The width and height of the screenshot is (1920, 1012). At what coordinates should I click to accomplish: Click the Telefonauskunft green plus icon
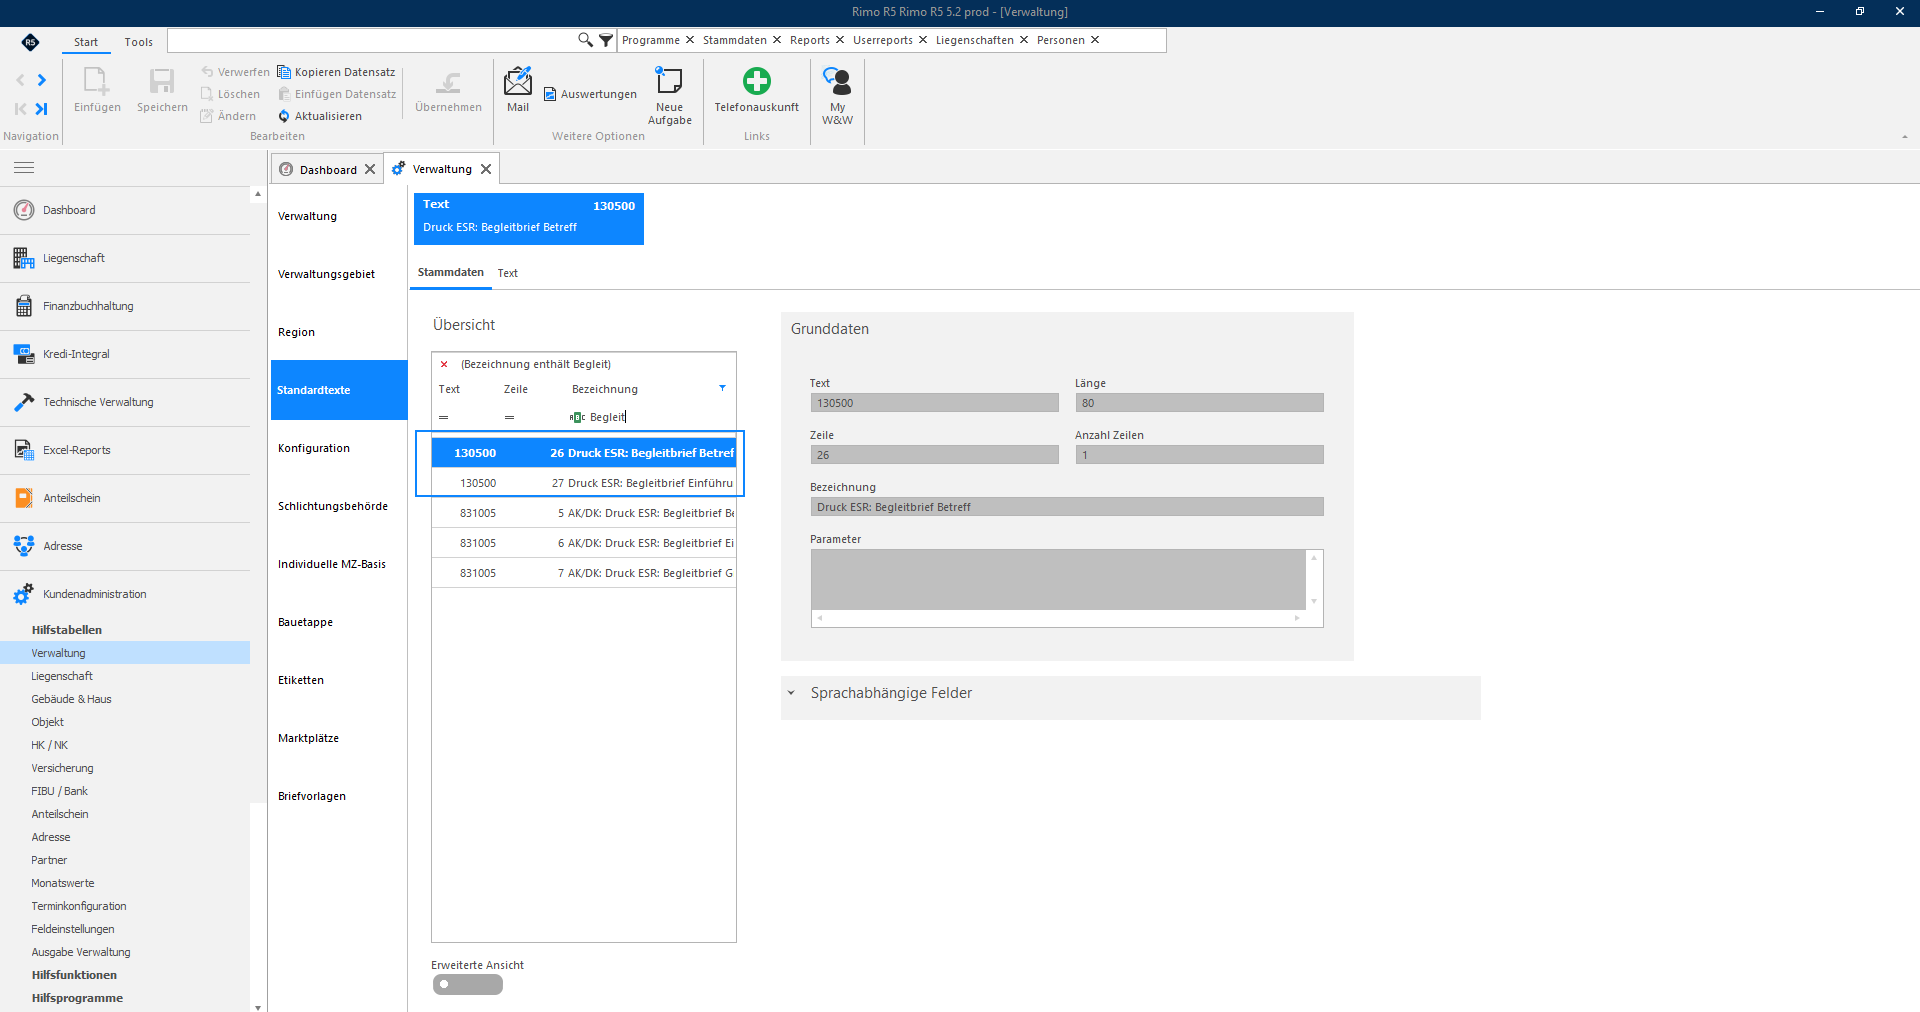[x=757, y=81]
